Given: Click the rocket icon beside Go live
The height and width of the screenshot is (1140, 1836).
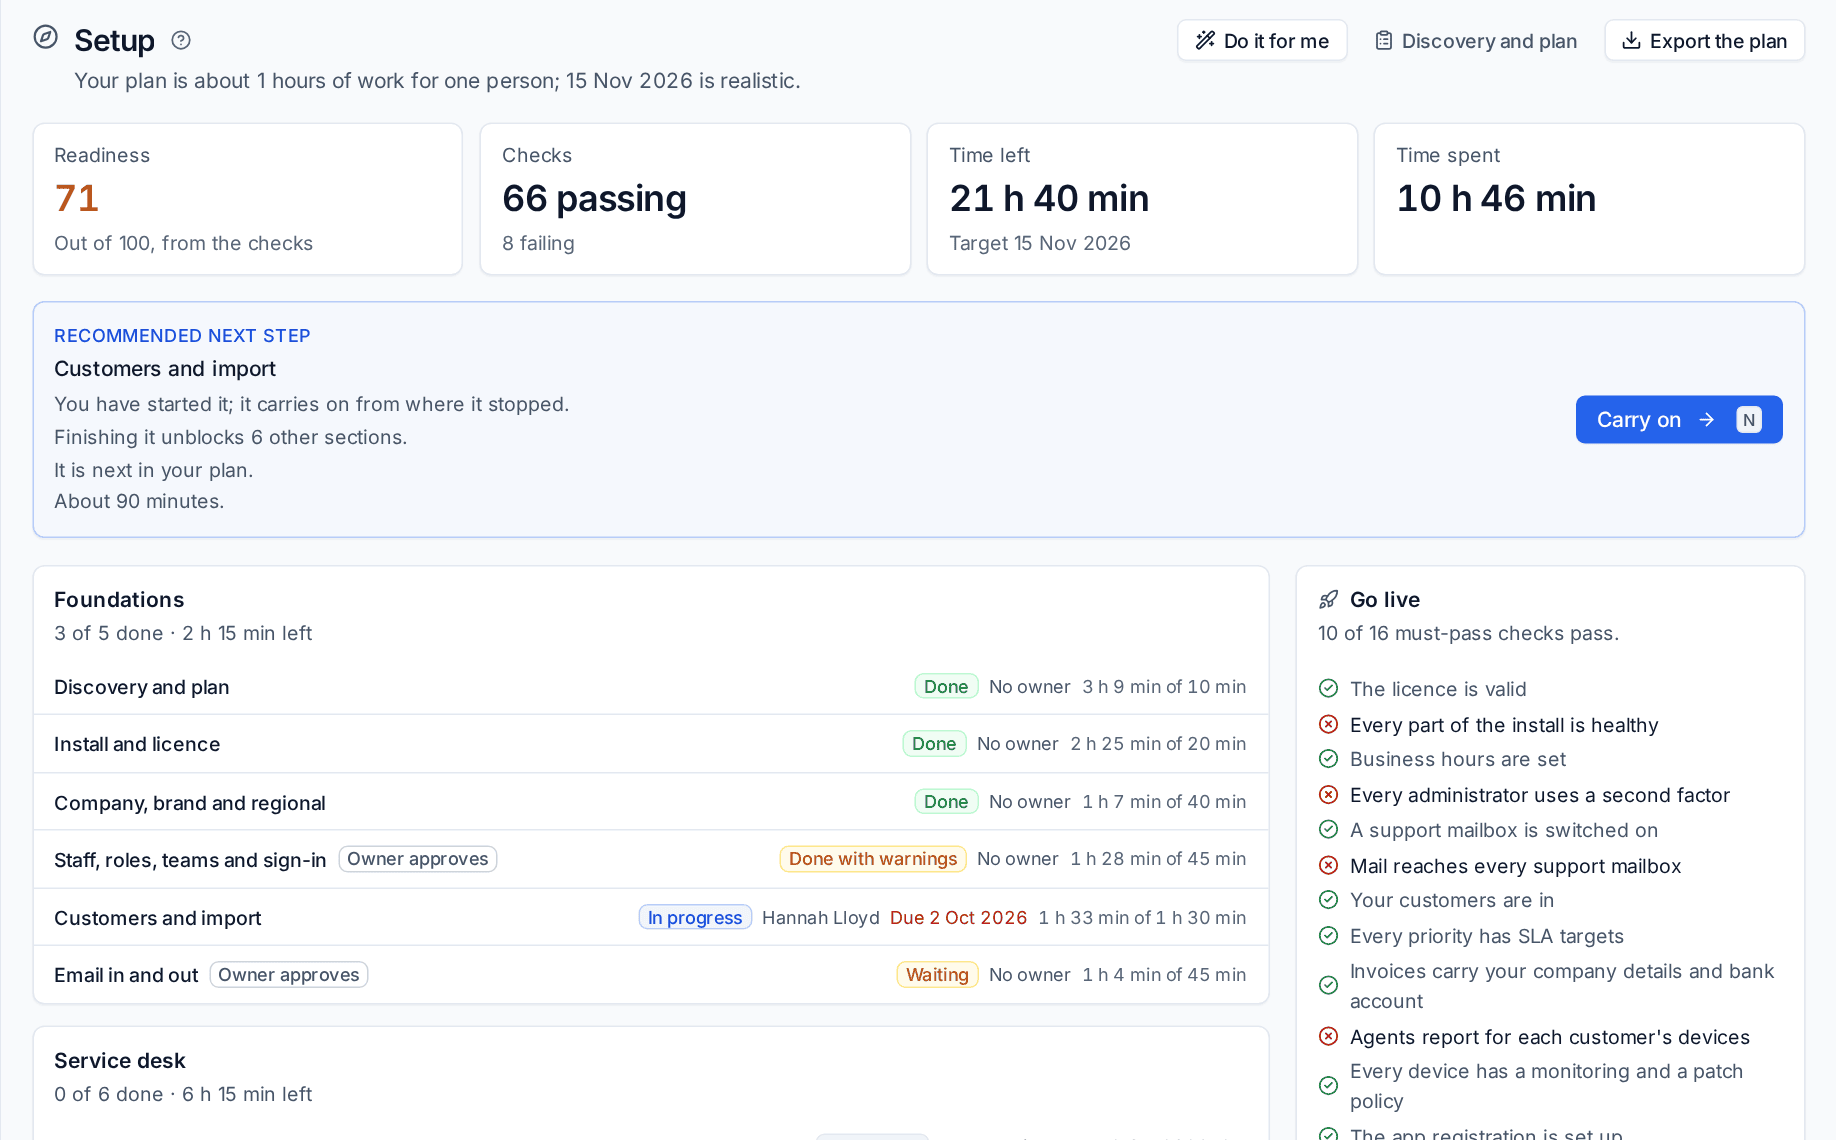Looking at the screenshot, I should coord(1328,599).
